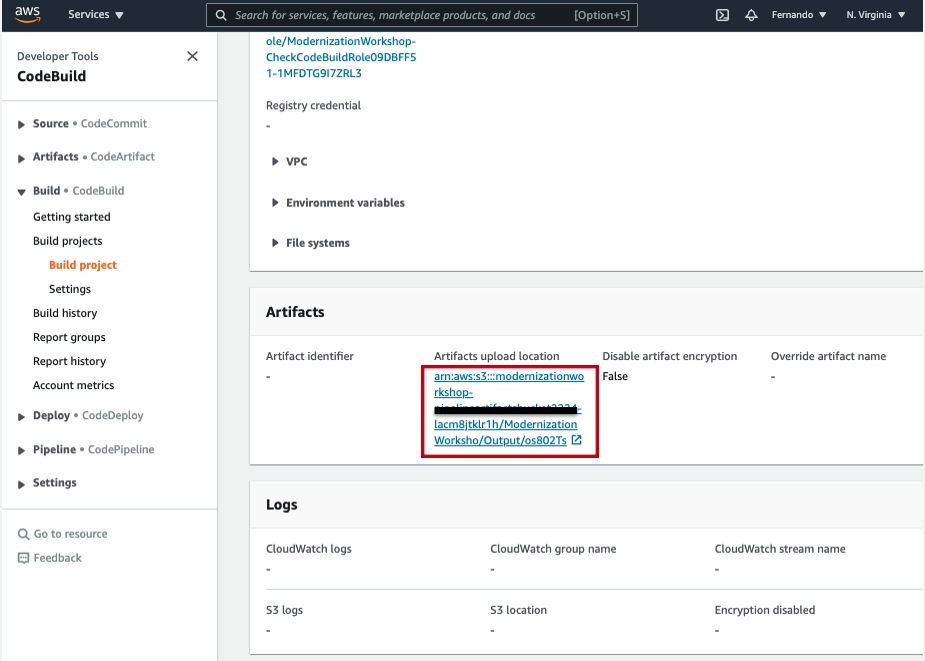The image size is (925, 661).
Task: Click the CloudWatch group name label
Action: click(553, 548)
